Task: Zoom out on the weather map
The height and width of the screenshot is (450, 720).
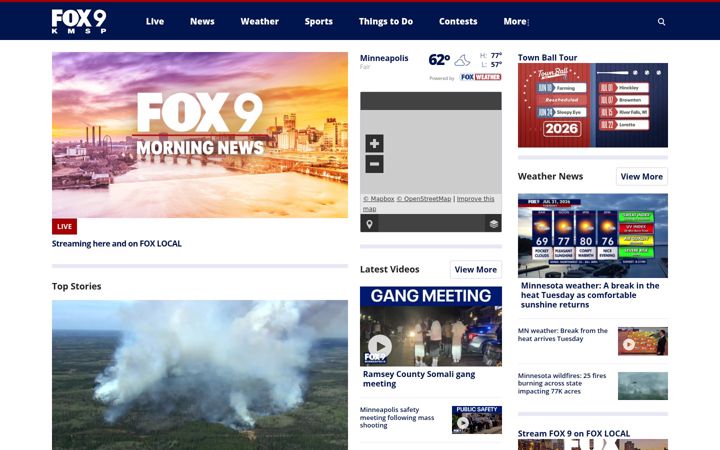Action: 374,164
